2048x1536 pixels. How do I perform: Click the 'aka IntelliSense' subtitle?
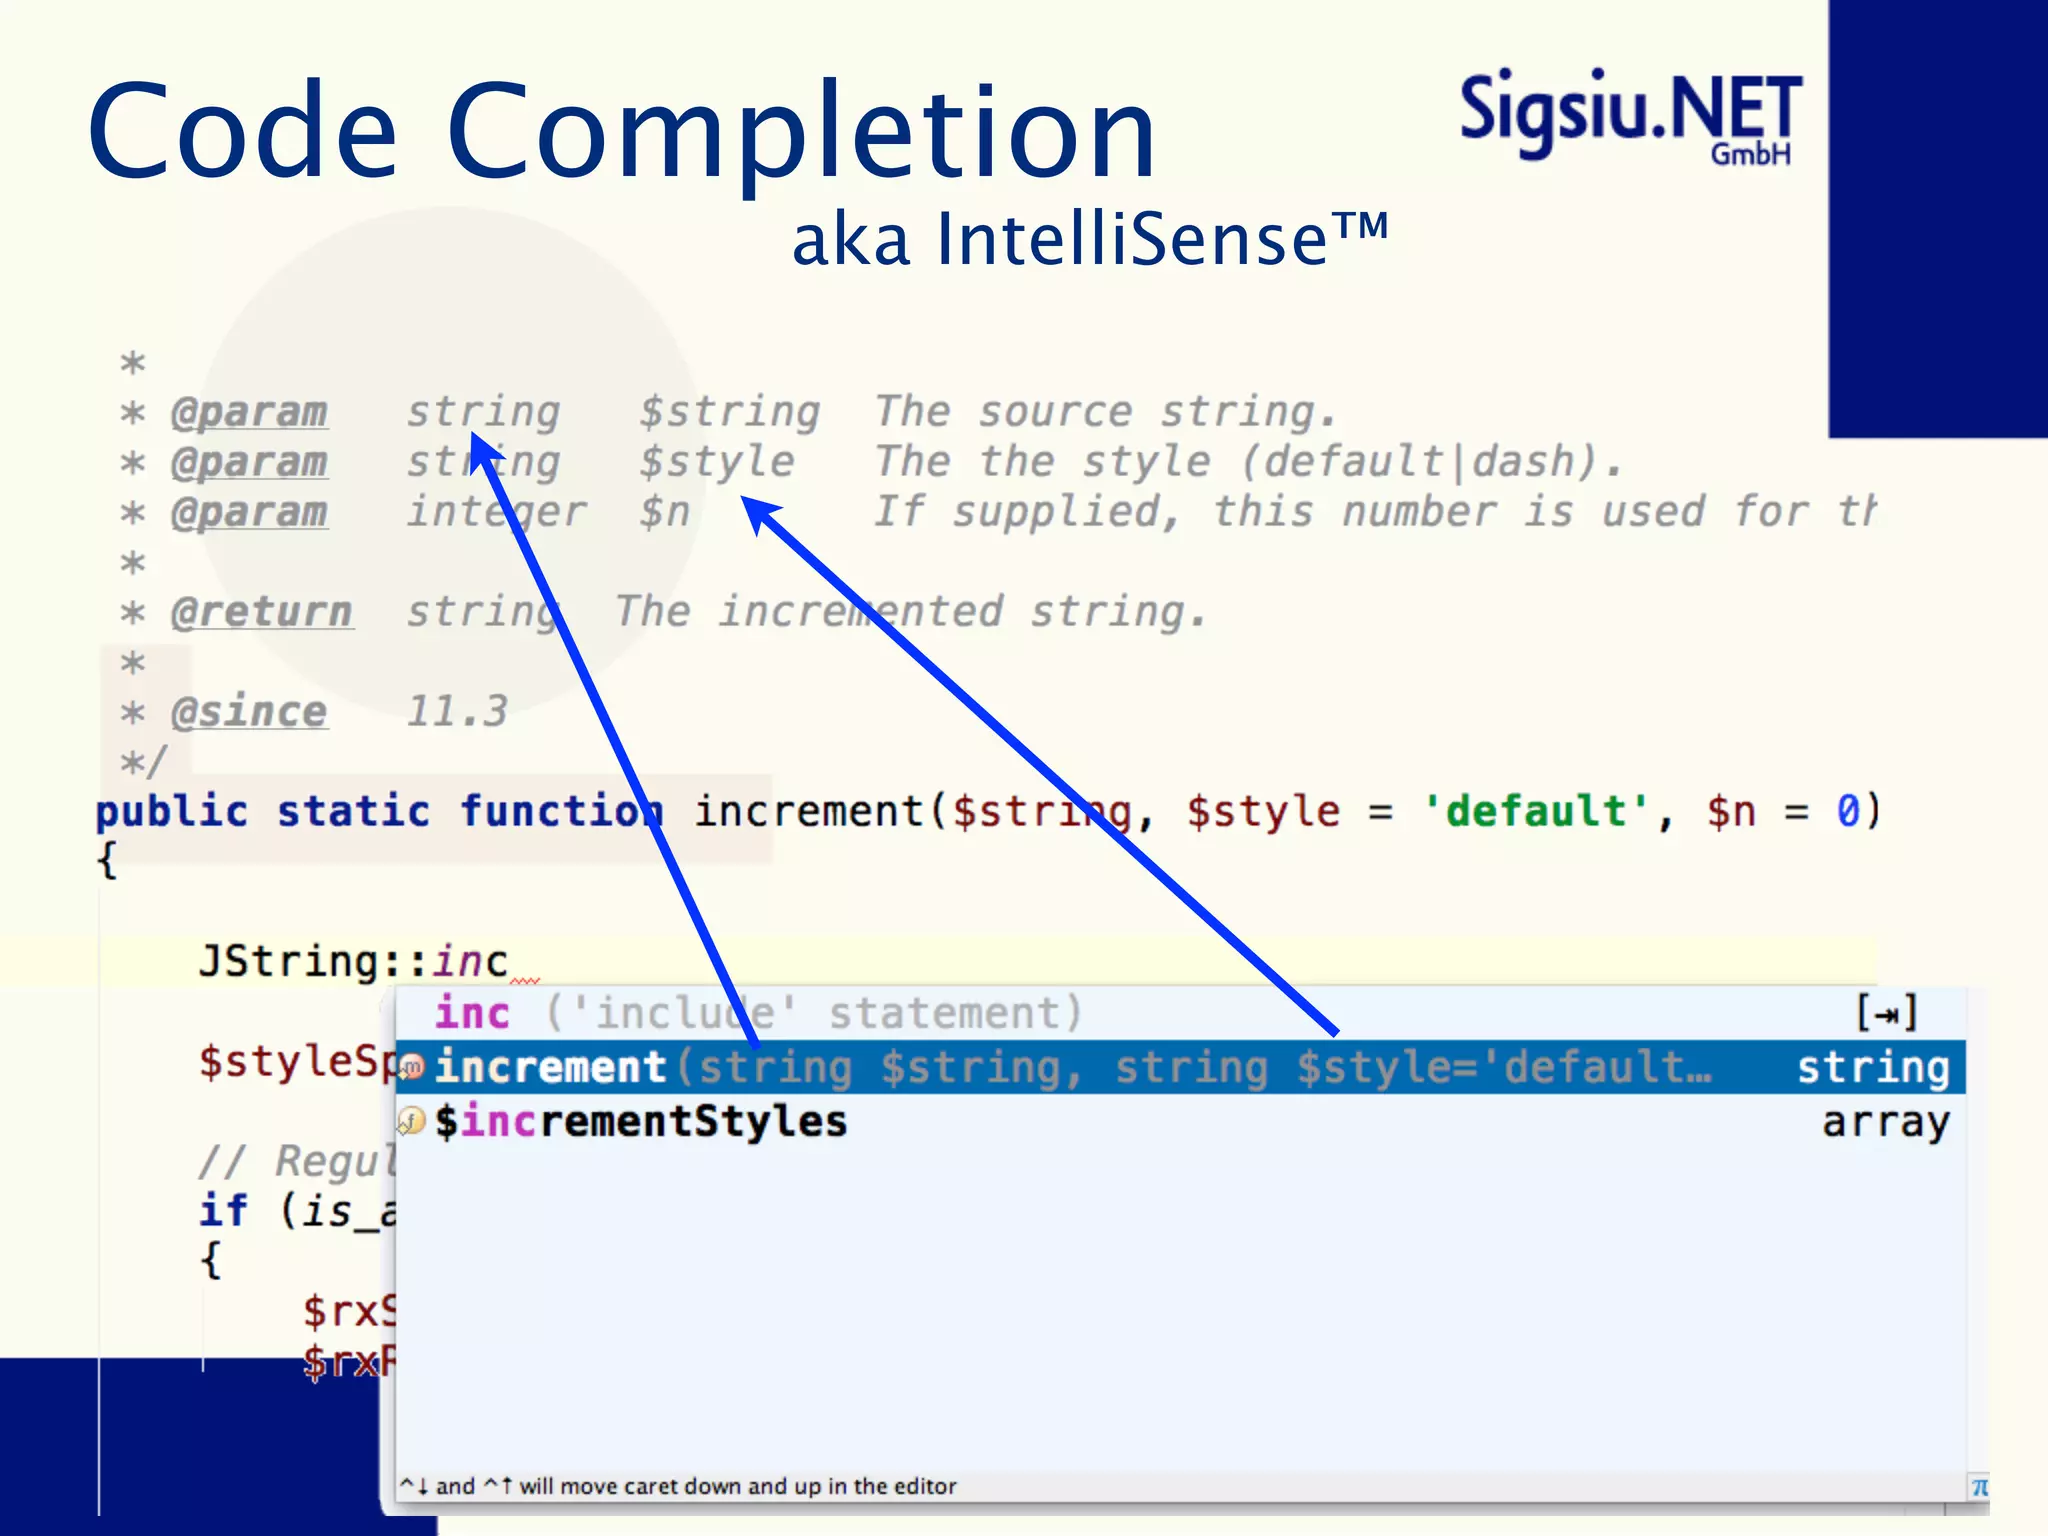click(1090, 240)
